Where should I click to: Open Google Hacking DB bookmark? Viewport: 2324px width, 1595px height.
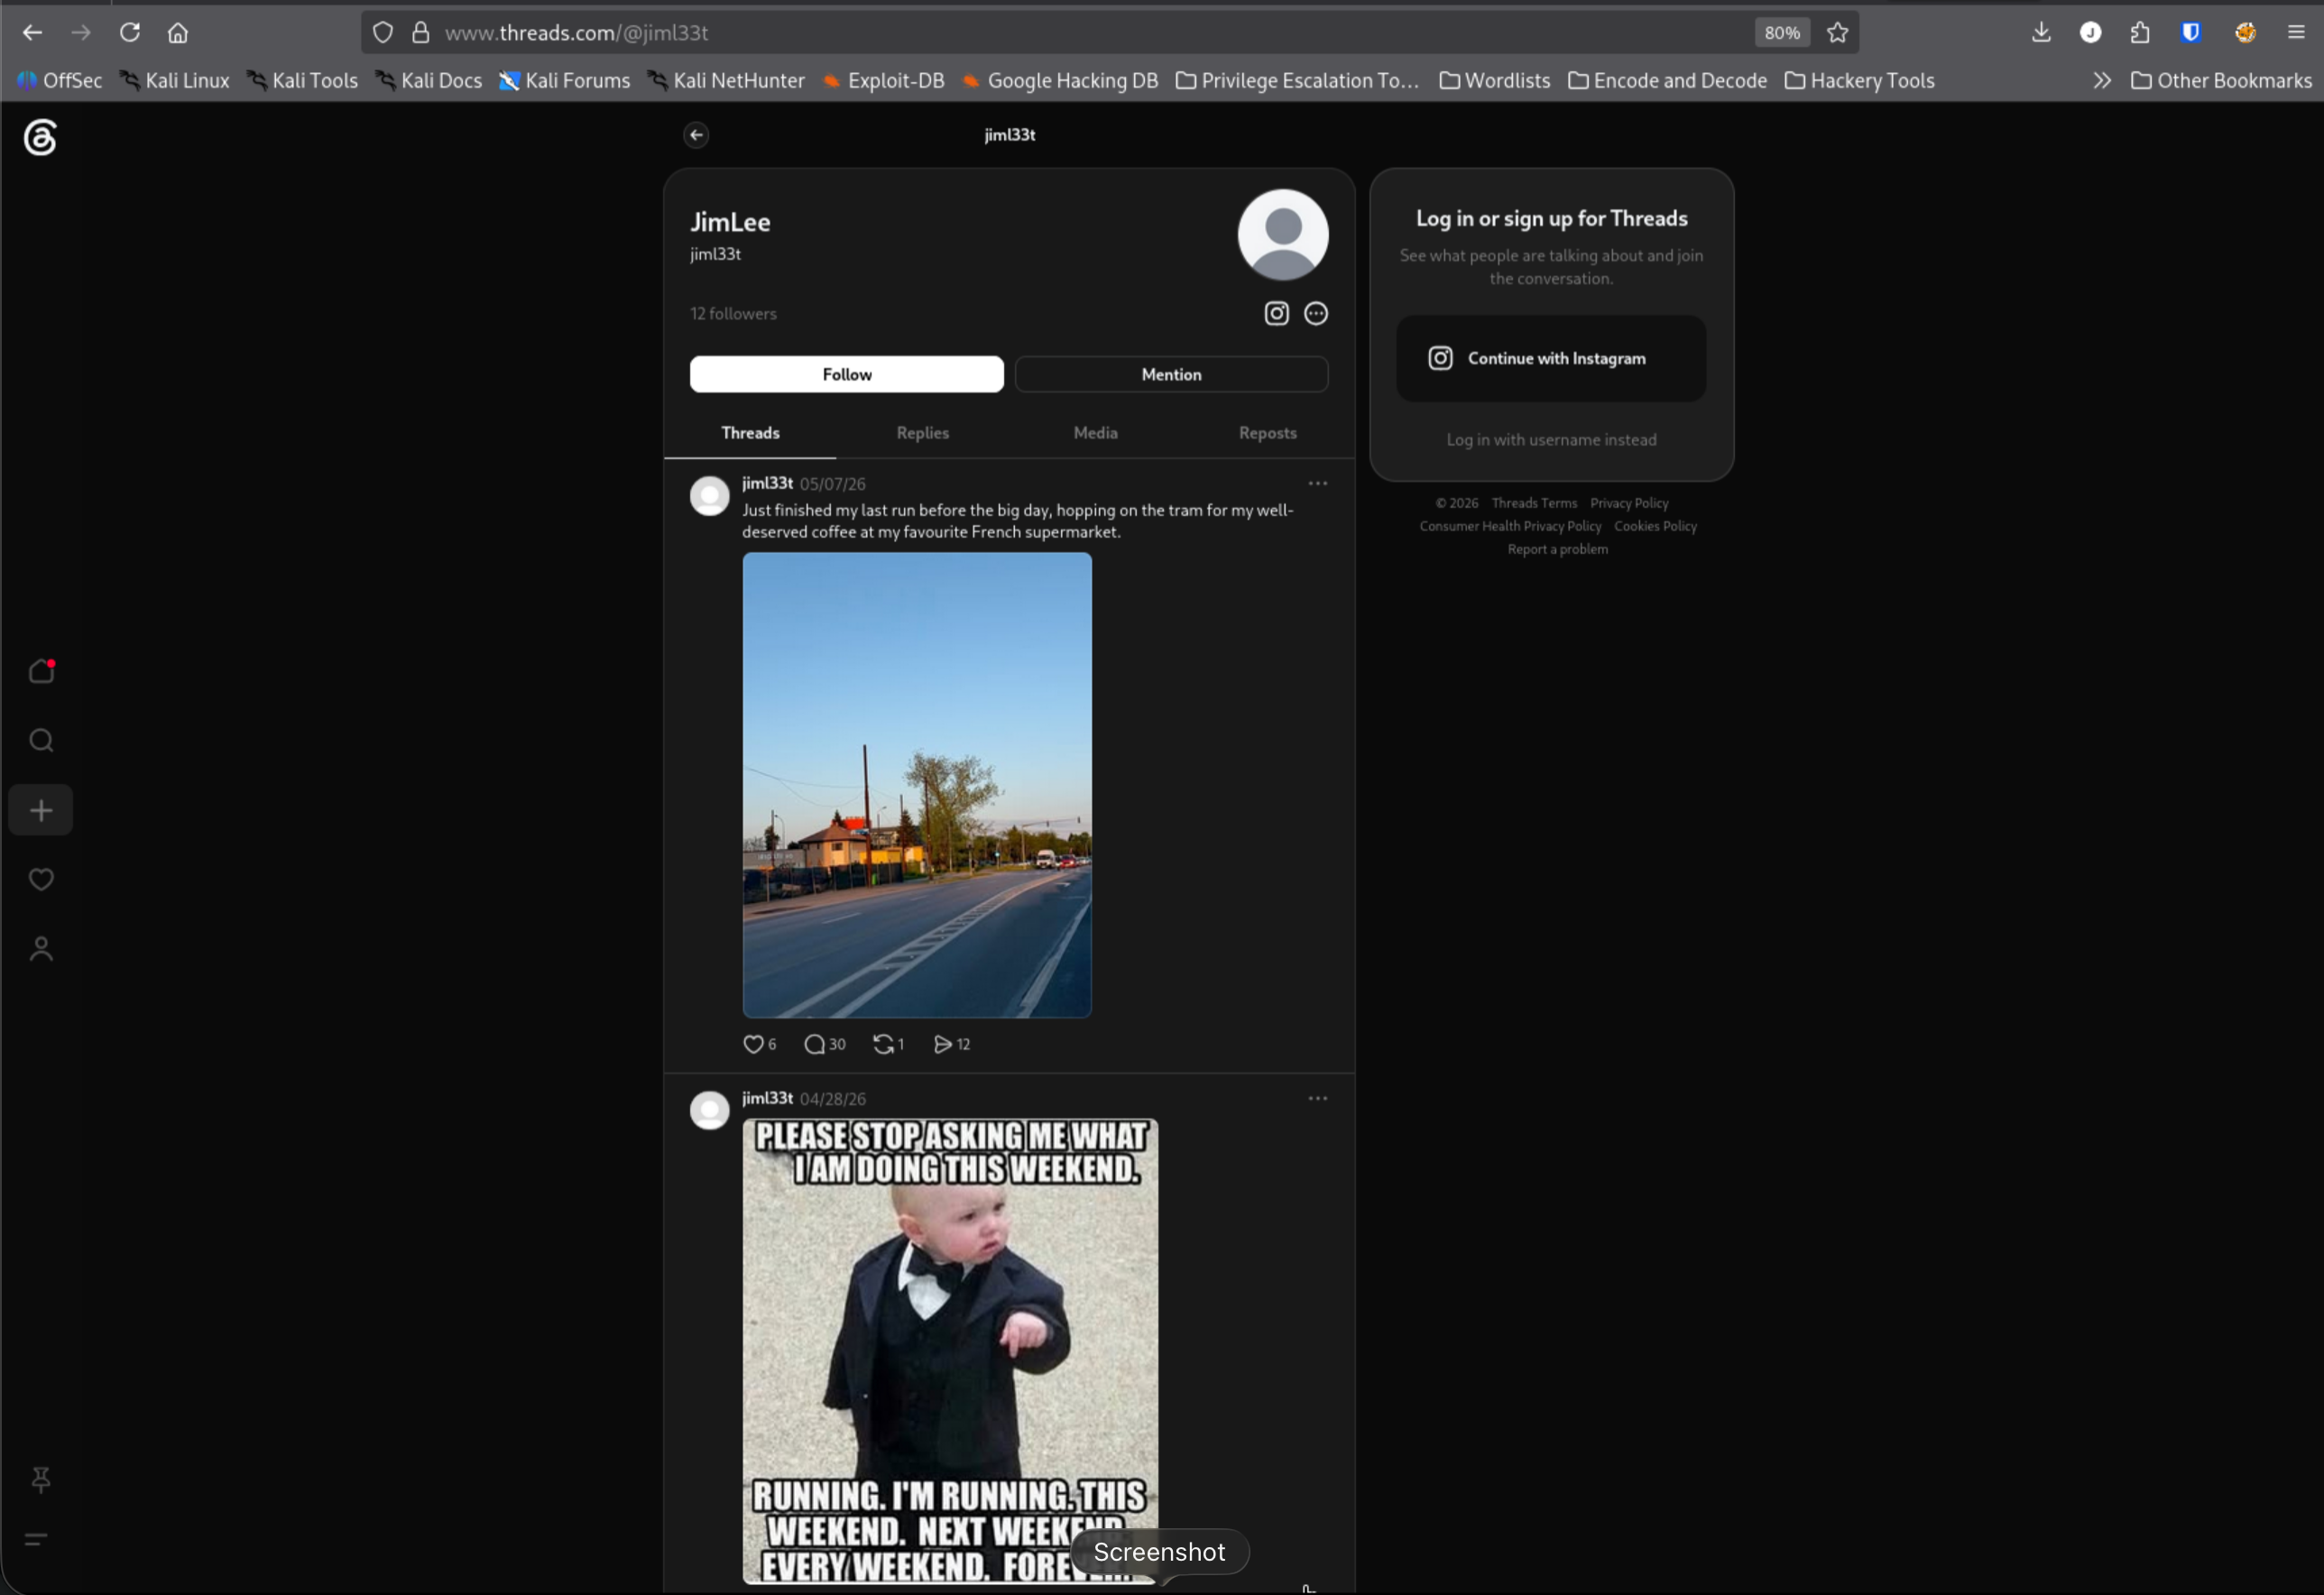[1060, 81]
